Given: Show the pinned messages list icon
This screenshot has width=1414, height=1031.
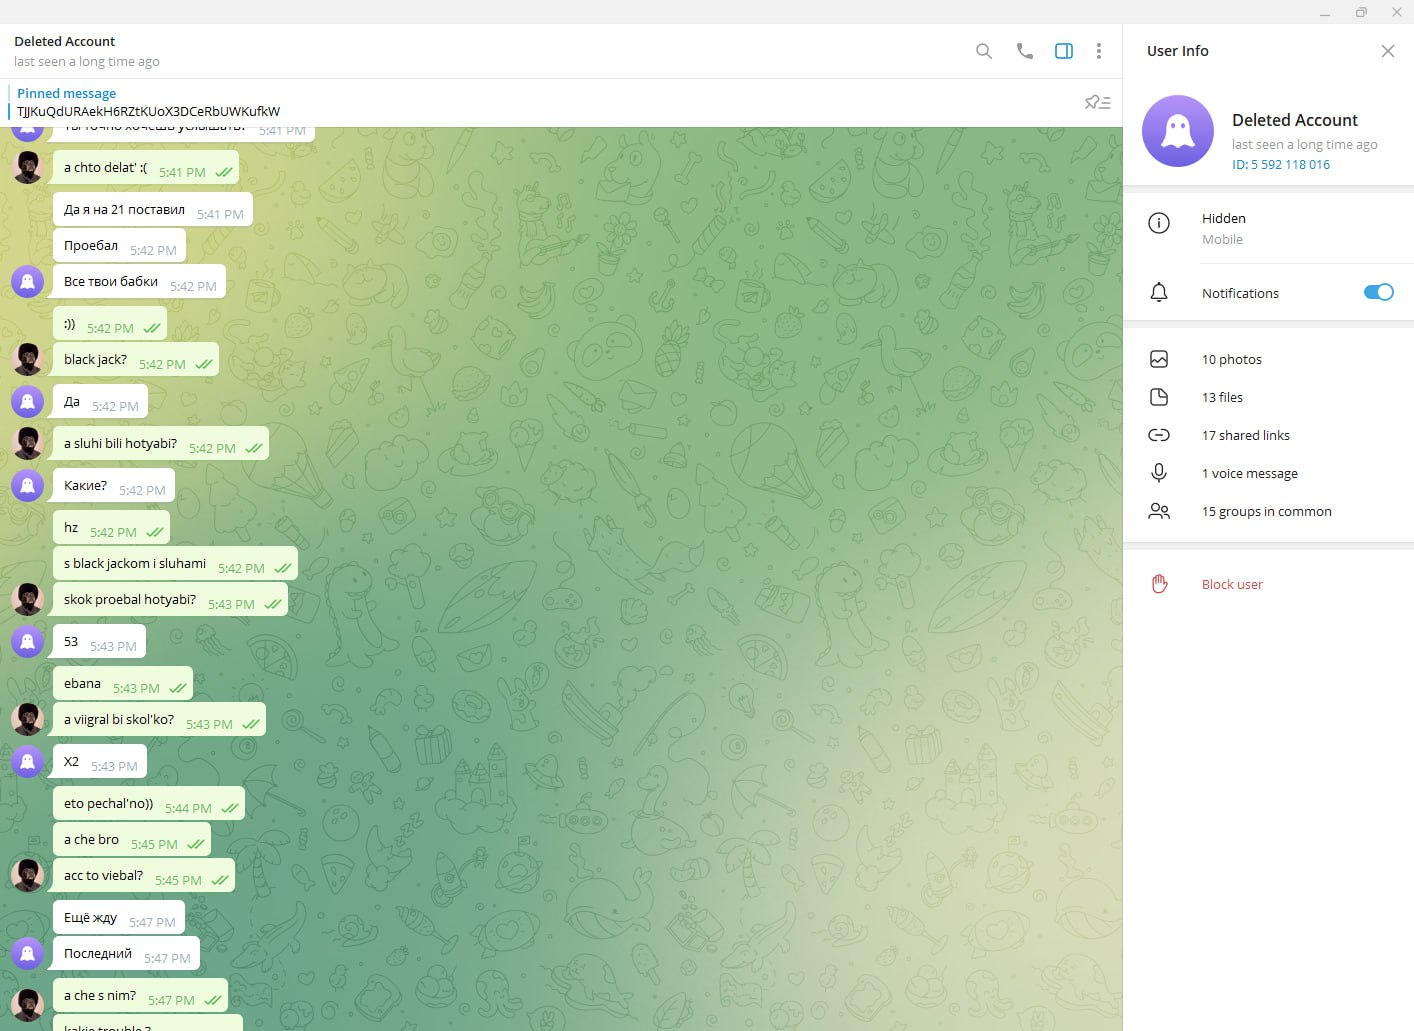Looking at the screenshot, I should coord(1097,102).
